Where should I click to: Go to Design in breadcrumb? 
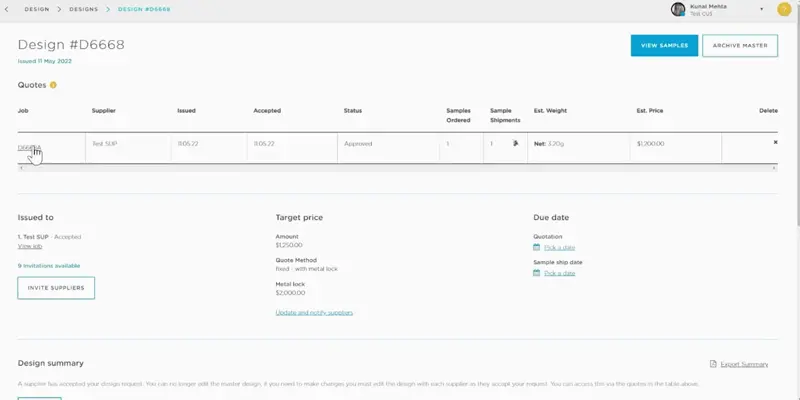tap(37, 9)
